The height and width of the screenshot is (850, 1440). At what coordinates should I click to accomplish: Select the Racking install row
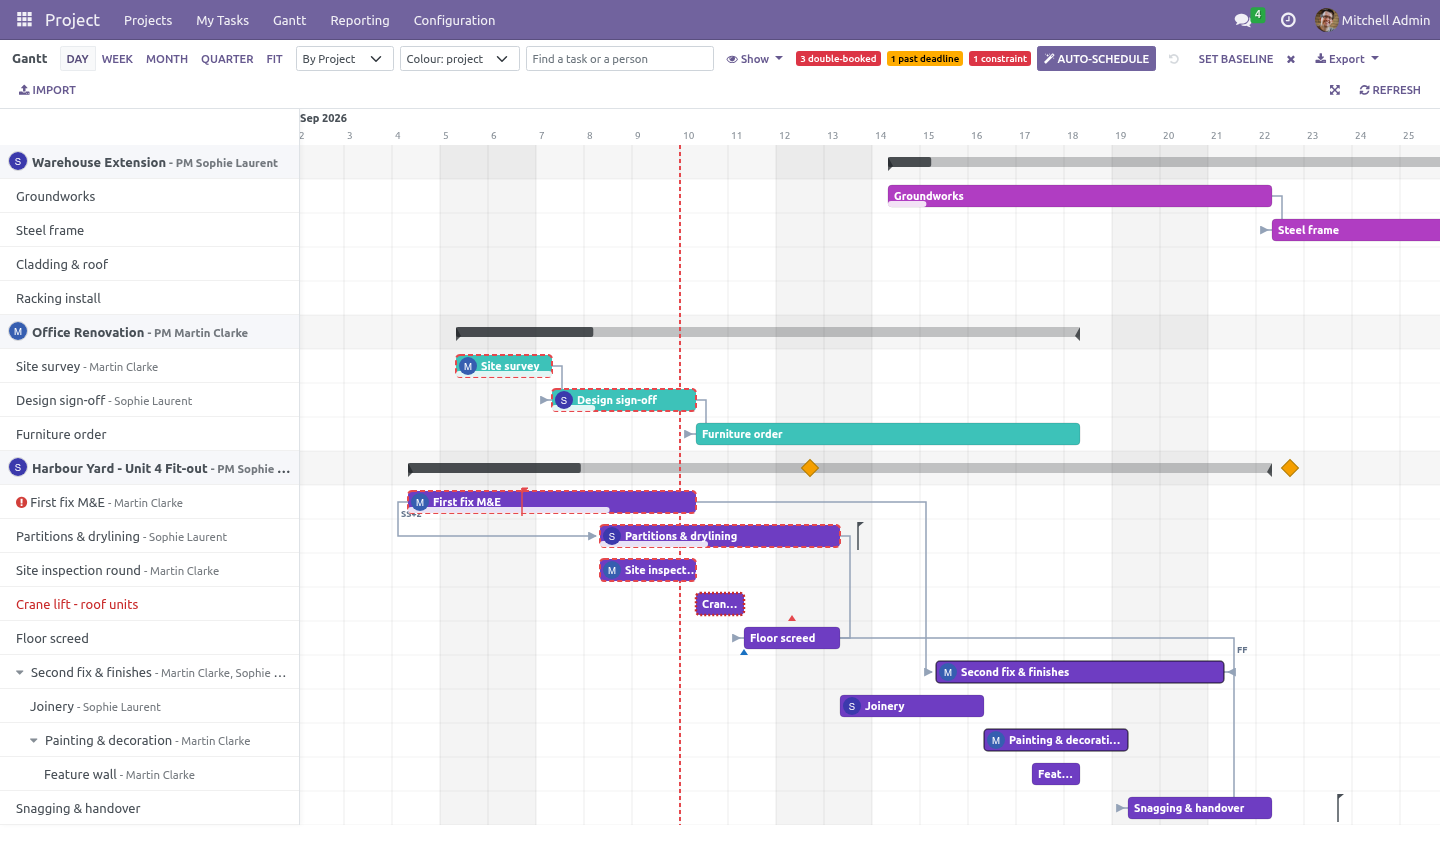150,298
